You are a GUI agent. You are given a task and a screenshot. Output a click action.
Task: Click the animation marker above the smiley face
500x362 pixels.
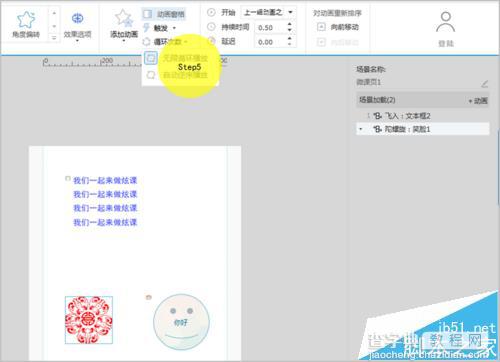click(x=149, y=297)
